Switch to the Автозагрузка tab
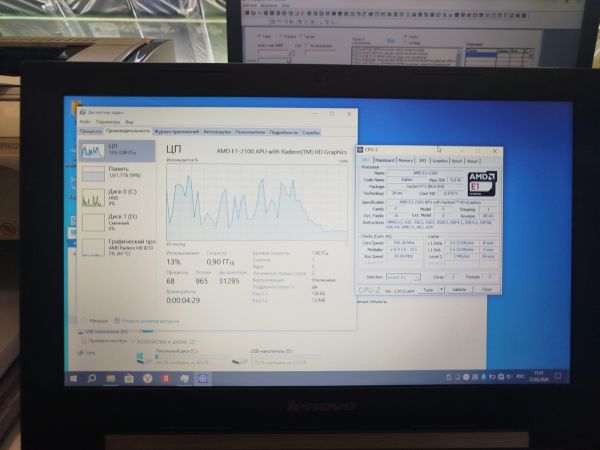Image resolution: width=600 pixels, height=450 pixels. (217, 132)
